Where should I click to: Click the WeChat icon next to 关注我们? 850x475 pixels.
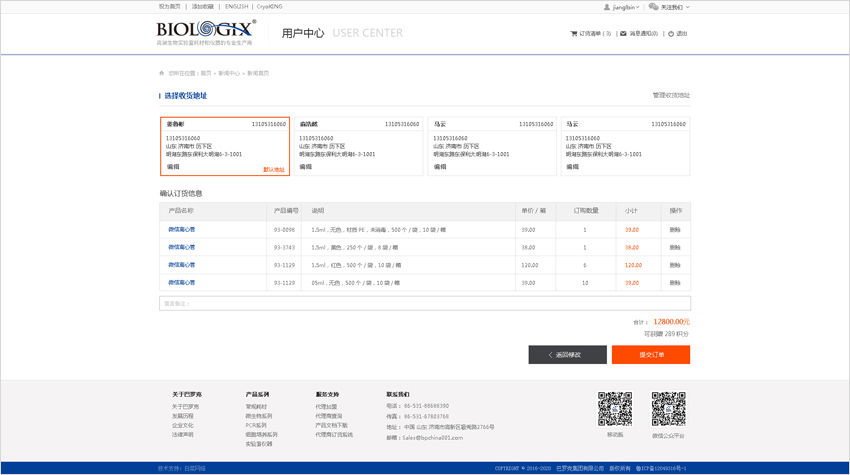[x=653, y=7]
